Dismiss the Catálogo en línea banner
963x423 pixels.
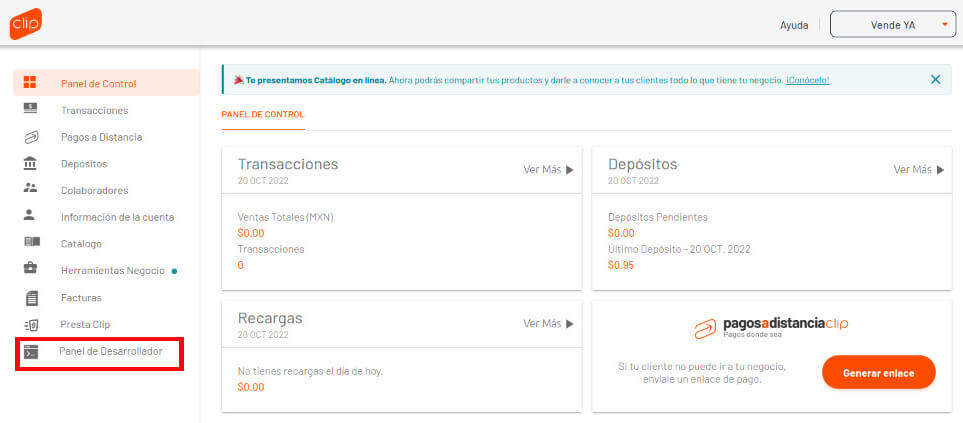(x=935, y=79)
